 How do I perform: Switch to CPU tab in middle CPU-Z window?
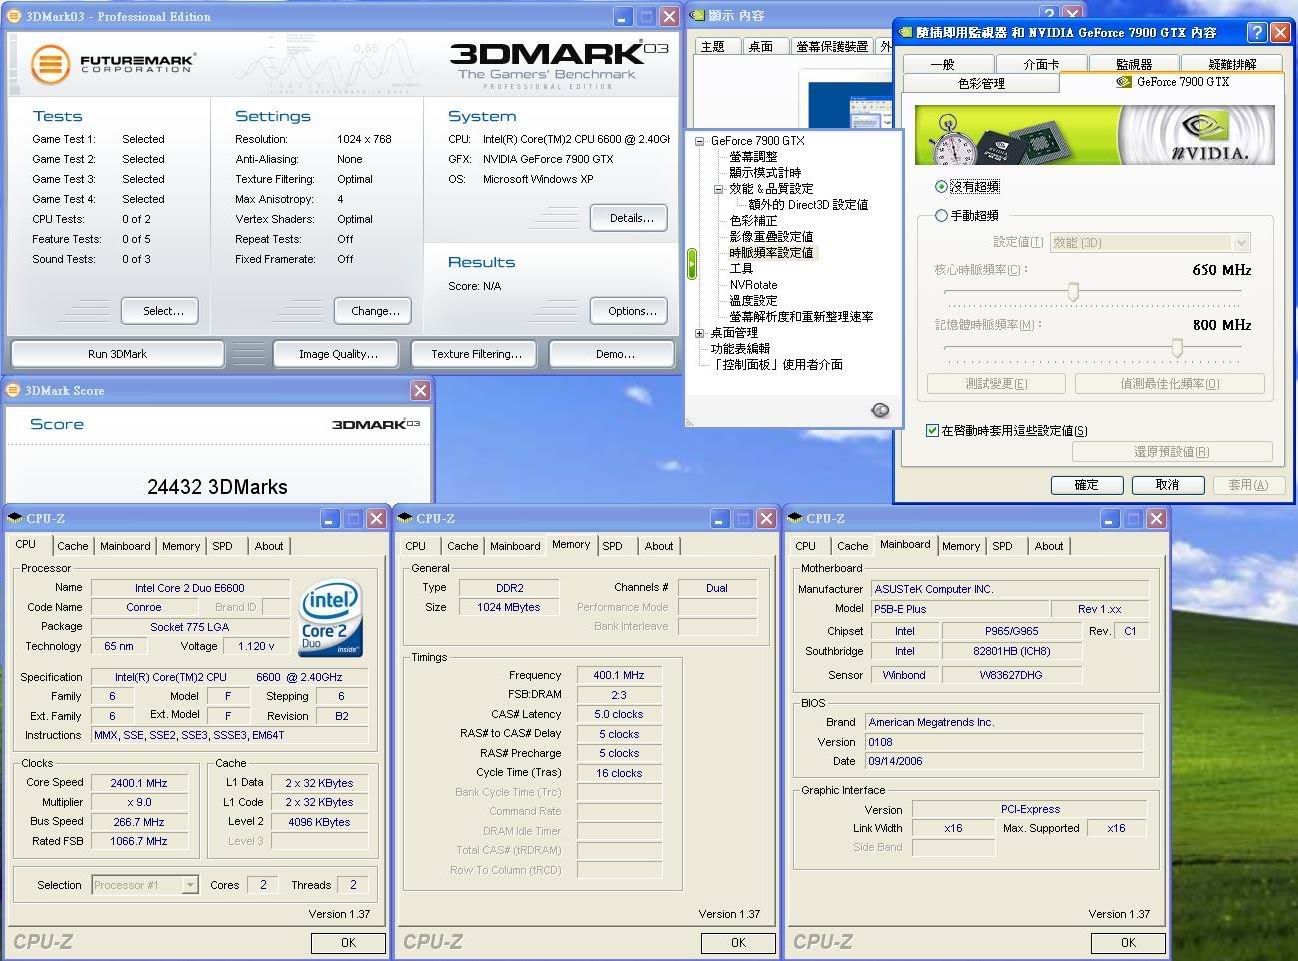click(416, 546)
